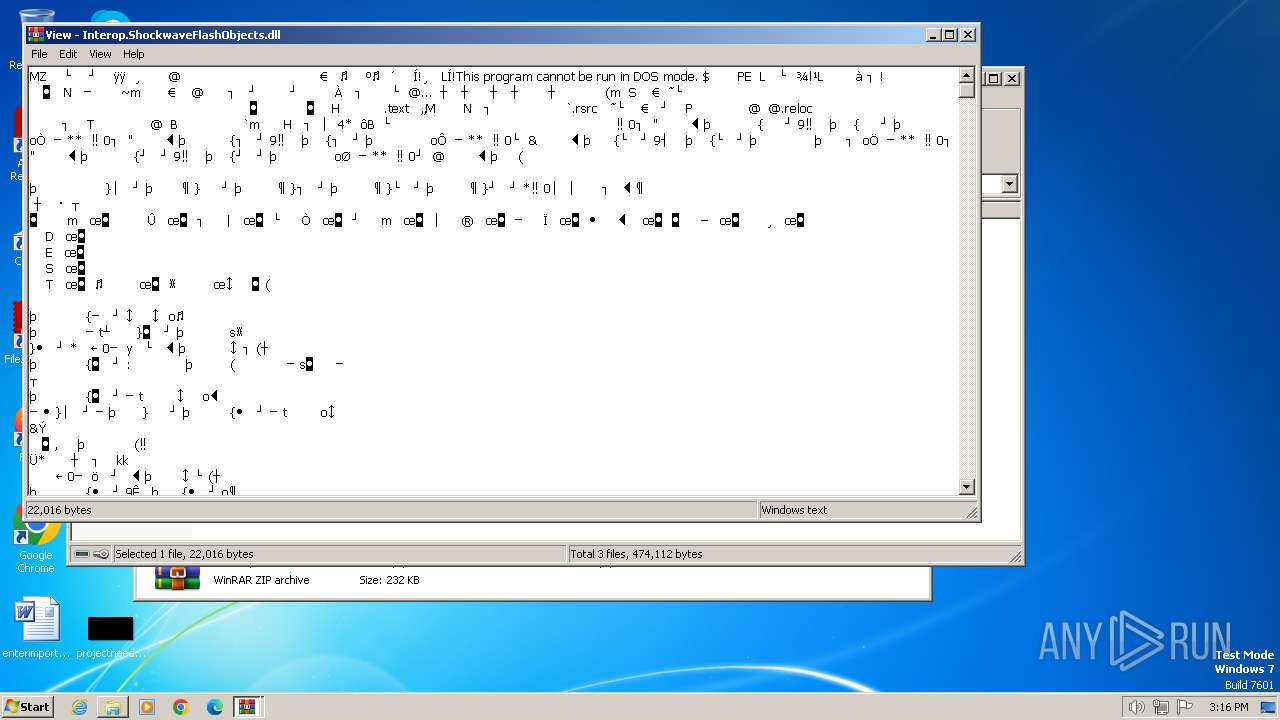Minimize the Interop.ShockwaveFlashObjects.dll viewer window
Image resolution: width=1280 pixels, height=720 pixels.
(934, 34)
